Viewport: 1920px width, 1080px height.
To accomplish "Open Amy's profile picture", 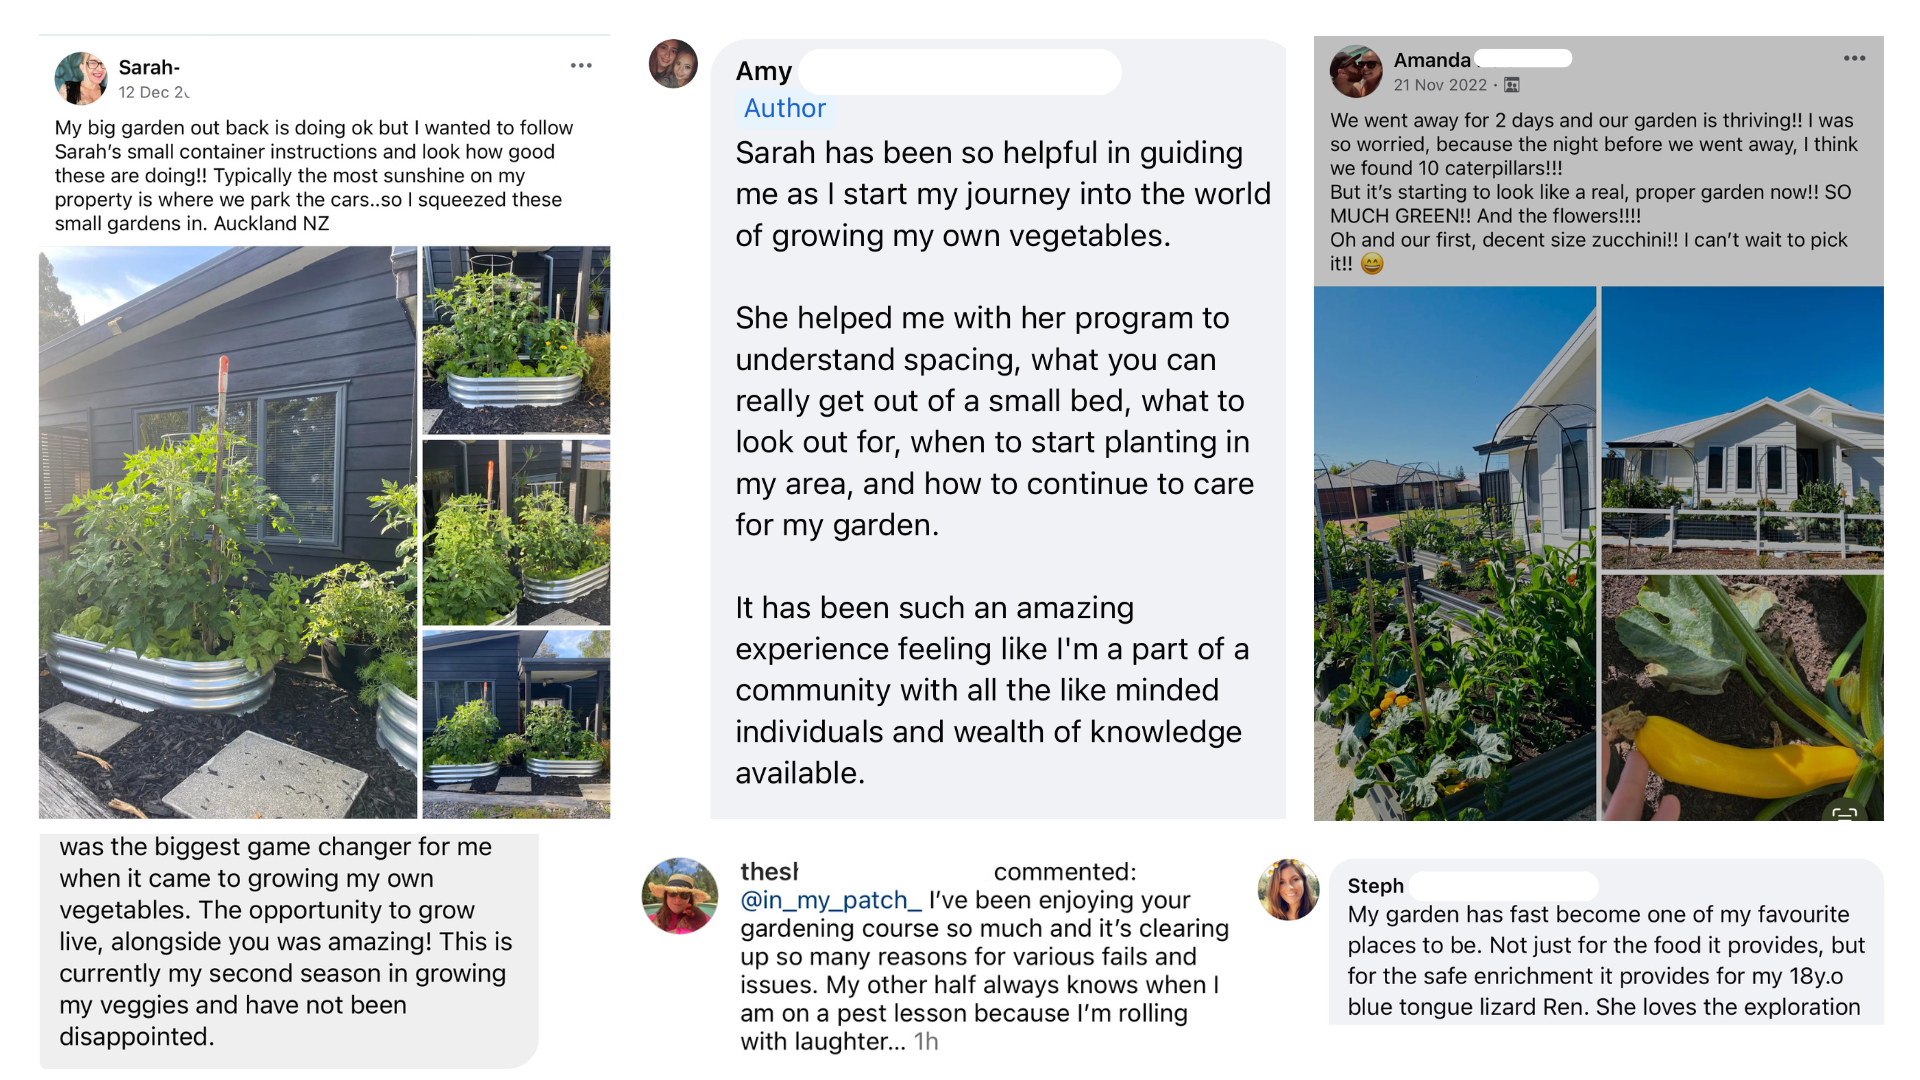I will (x=673, y=64).
